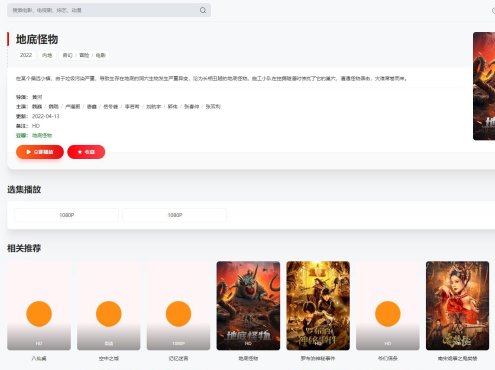
Task: Click the 罗布泊神秘事件 title text
Action: (318, 359)
